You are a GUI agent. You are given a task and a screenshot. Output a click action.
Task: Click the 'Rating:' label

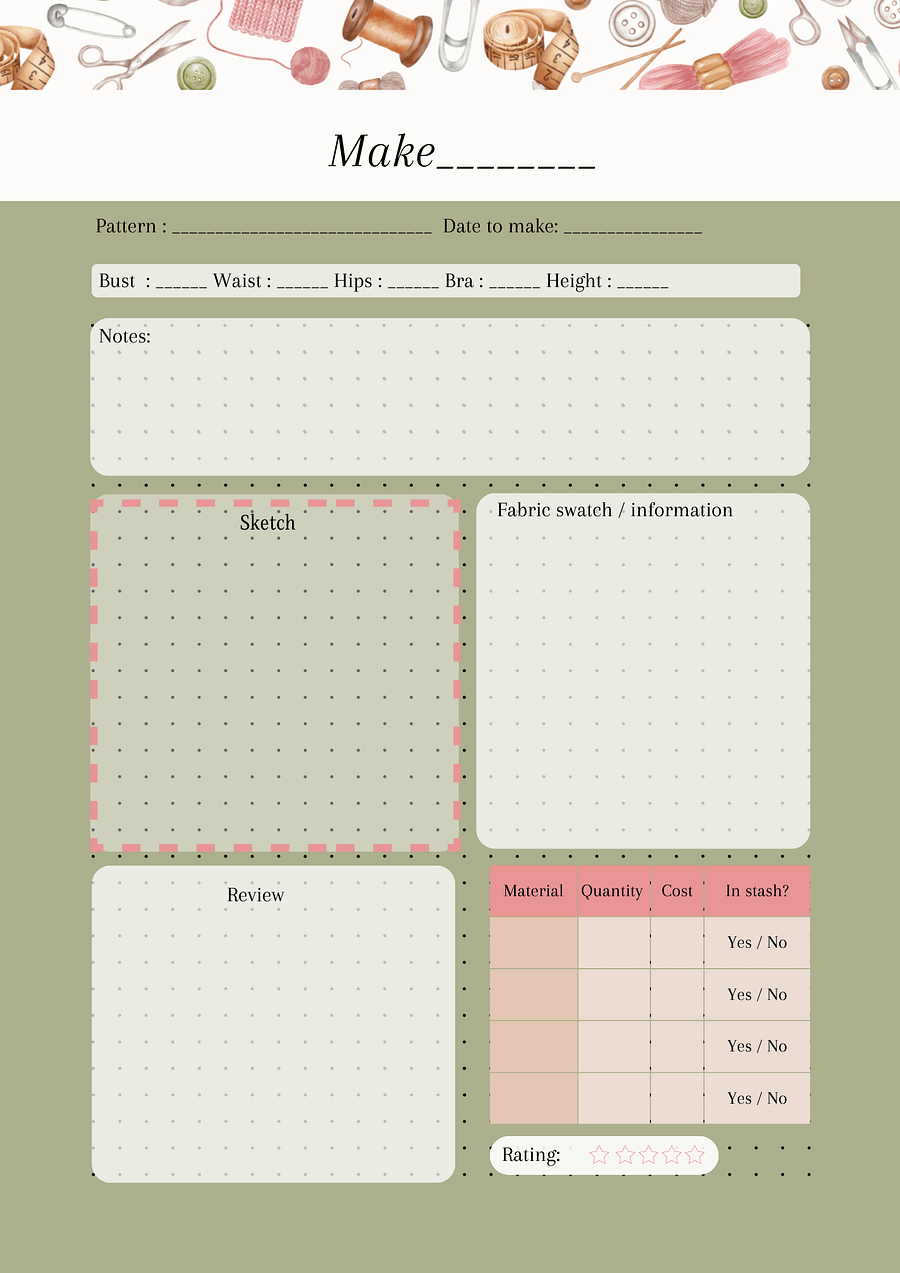click(531, 1155)
